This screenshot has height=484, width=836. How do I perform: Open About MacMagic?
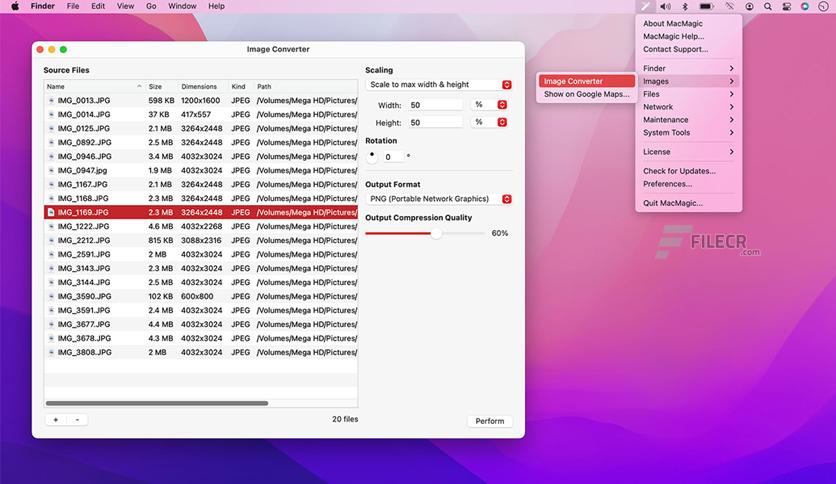[688, 23]
